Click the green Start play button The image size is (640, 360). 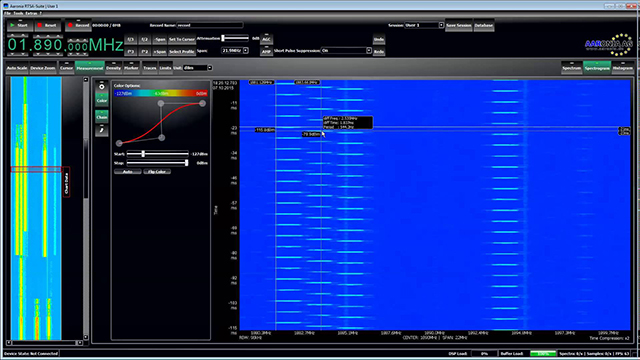click(19, 25)
